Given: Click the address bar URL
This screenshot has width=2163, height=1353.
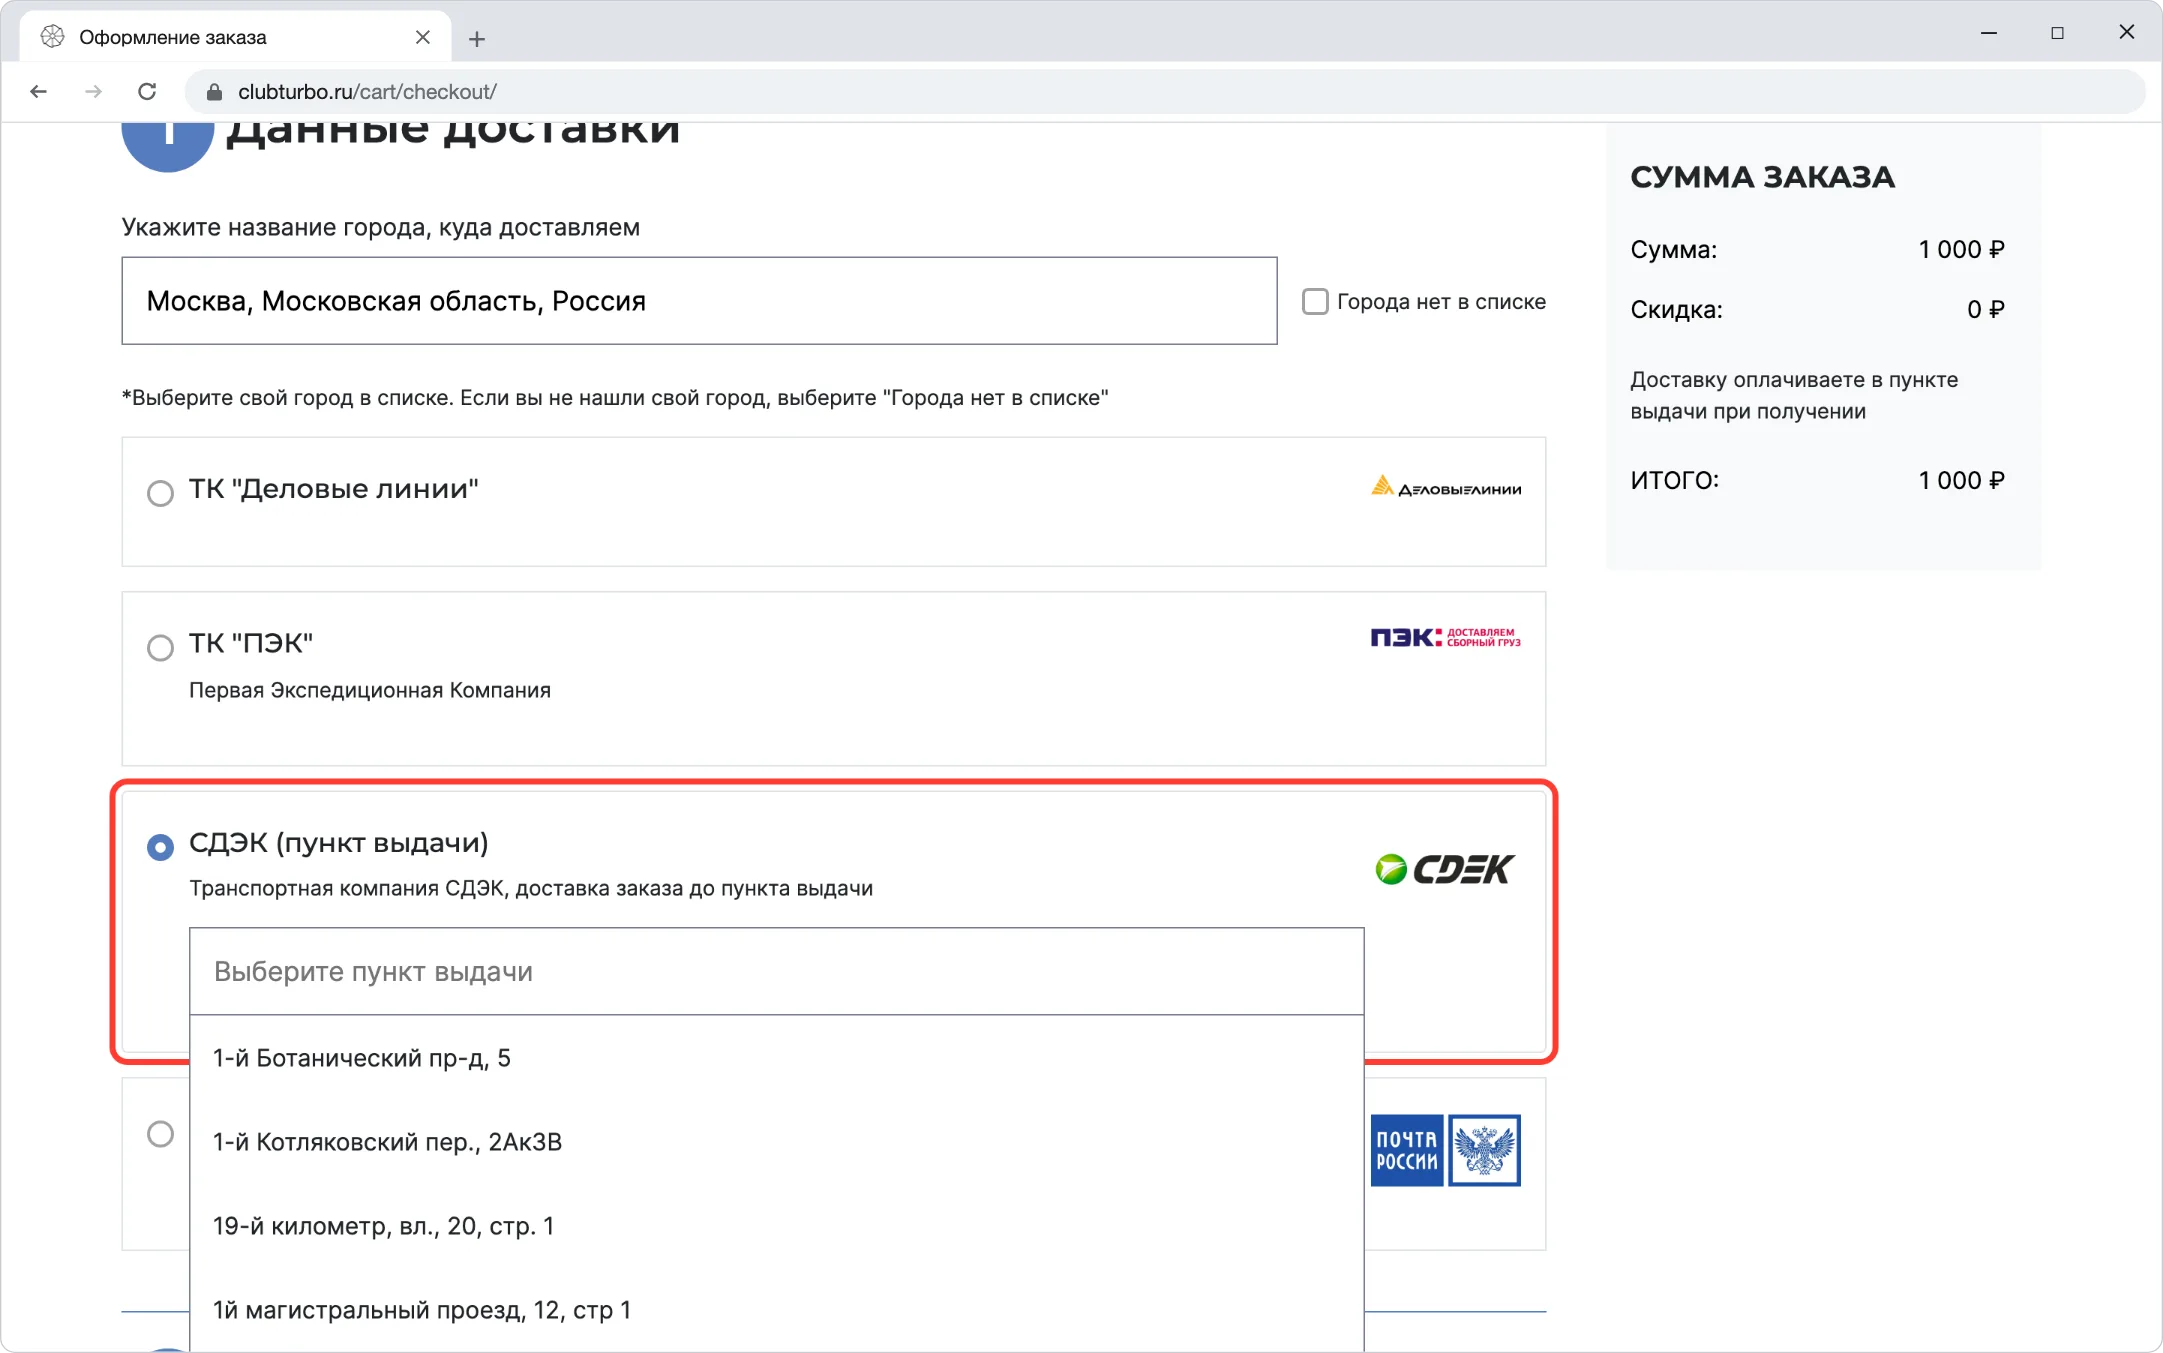Looking at the screenshot, I should pyautogui.click(x=367, y=92).
